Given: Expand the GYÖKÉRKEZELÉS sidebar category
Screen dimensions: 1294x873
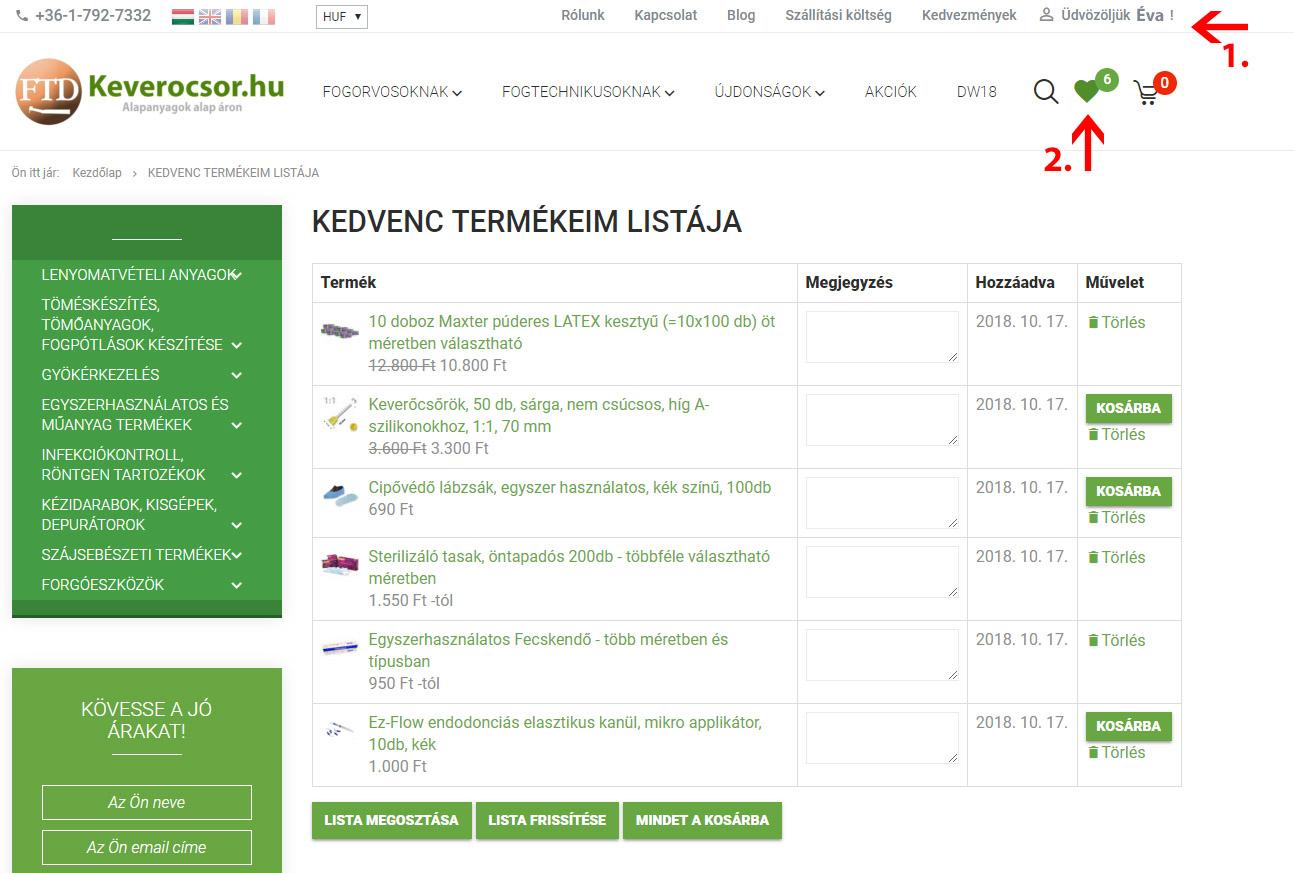Looking at the screenshot, I should (x=237, y=375).
